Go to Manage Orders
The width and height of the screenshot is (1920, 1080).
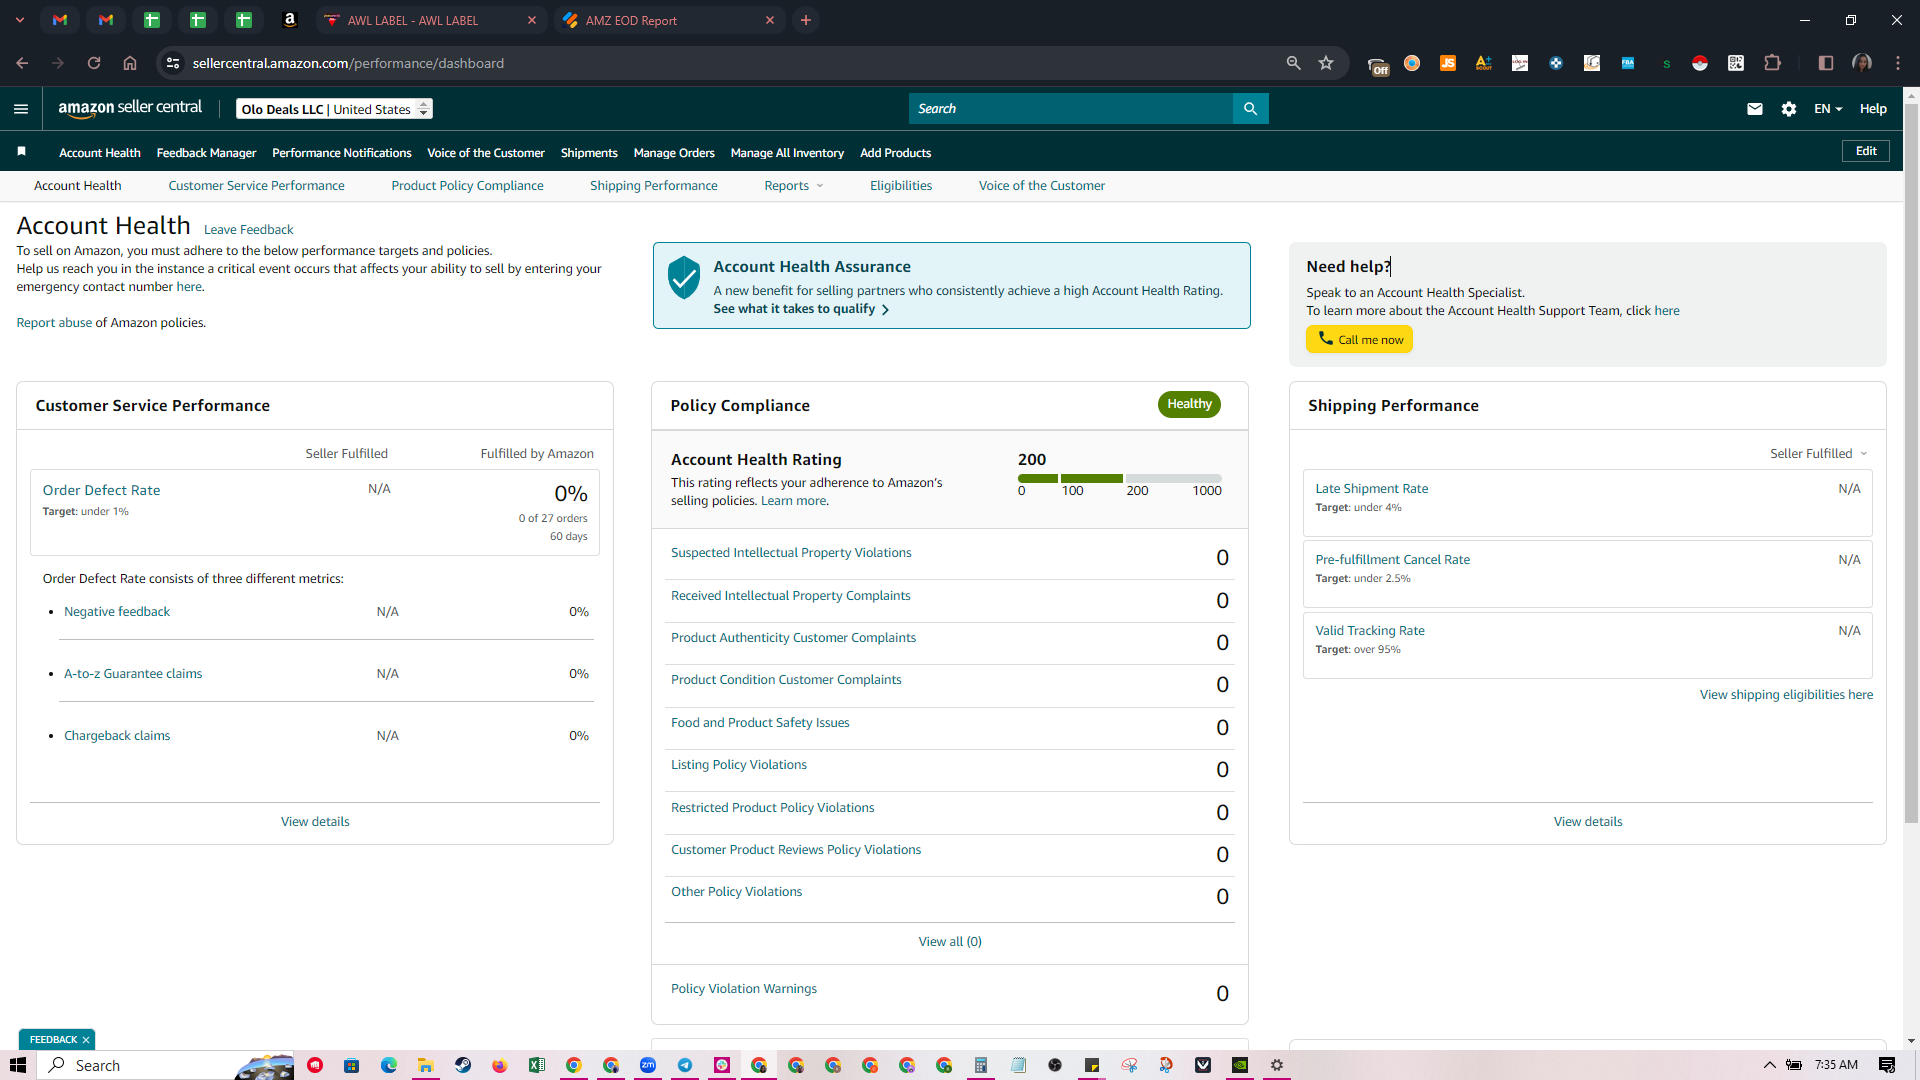(674, 153)
